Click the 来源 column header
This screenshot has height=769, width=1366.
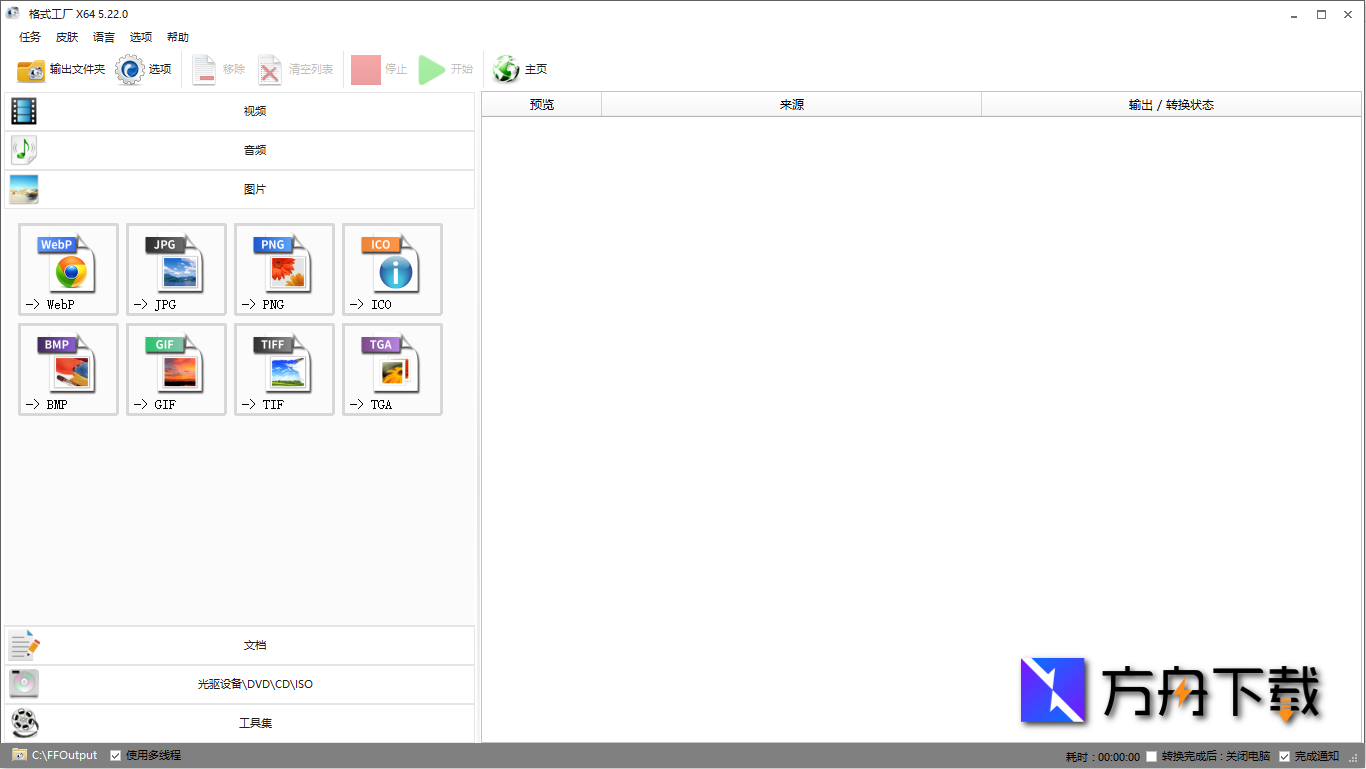791,105
